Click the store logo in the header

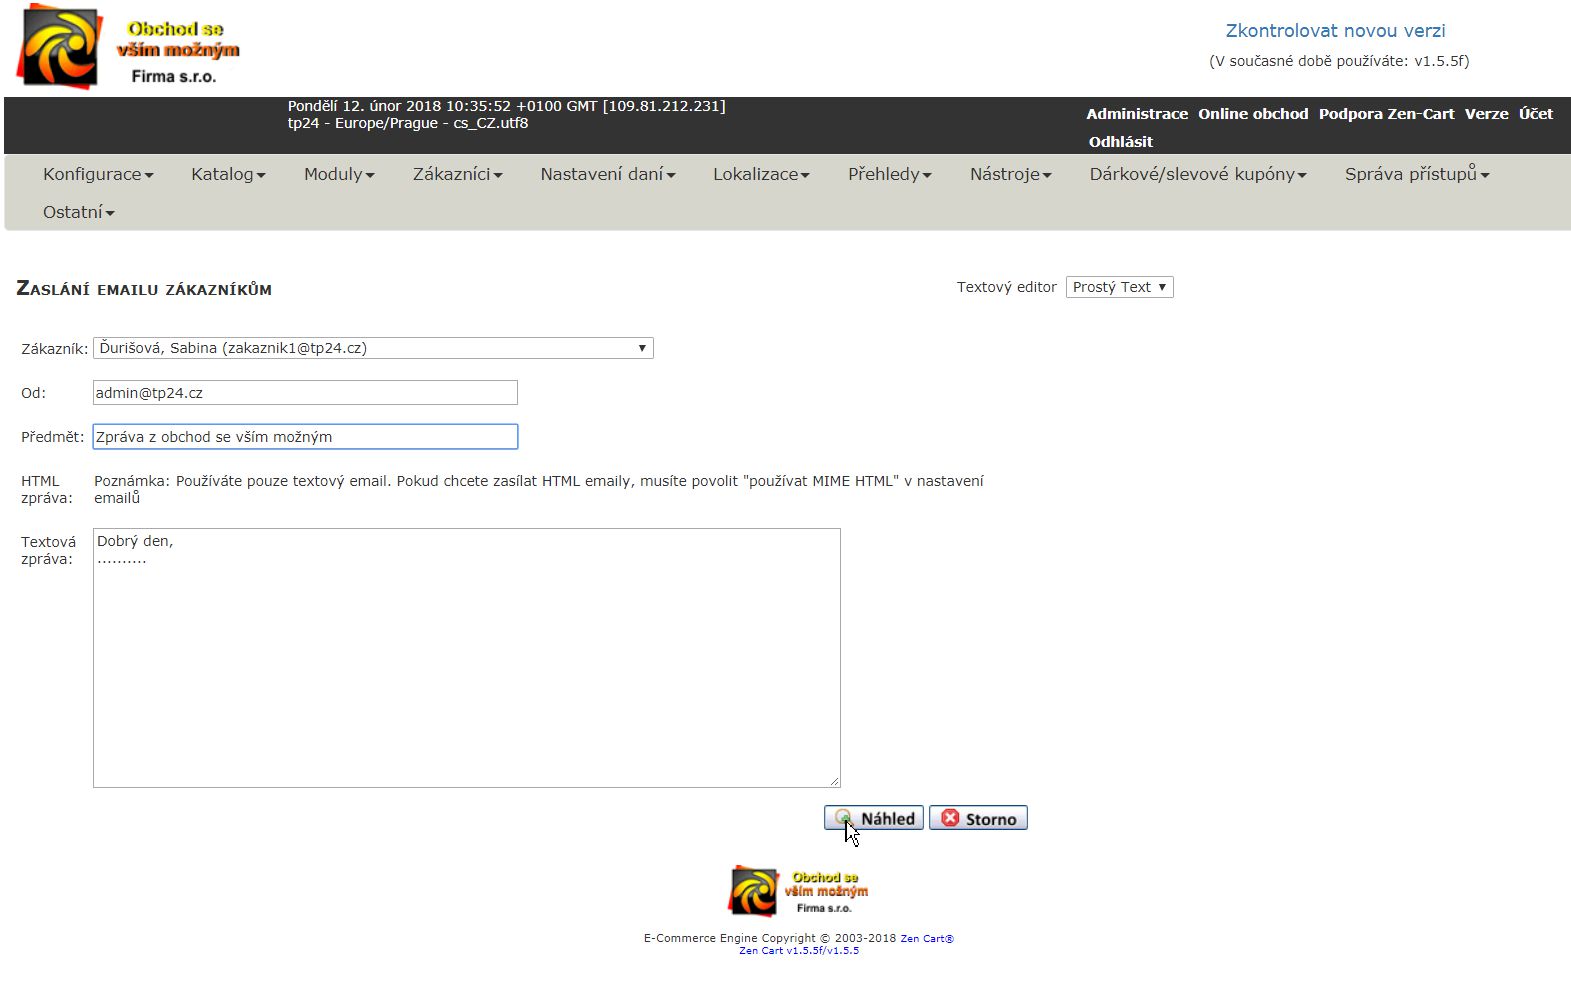click(x=128, y=48)
